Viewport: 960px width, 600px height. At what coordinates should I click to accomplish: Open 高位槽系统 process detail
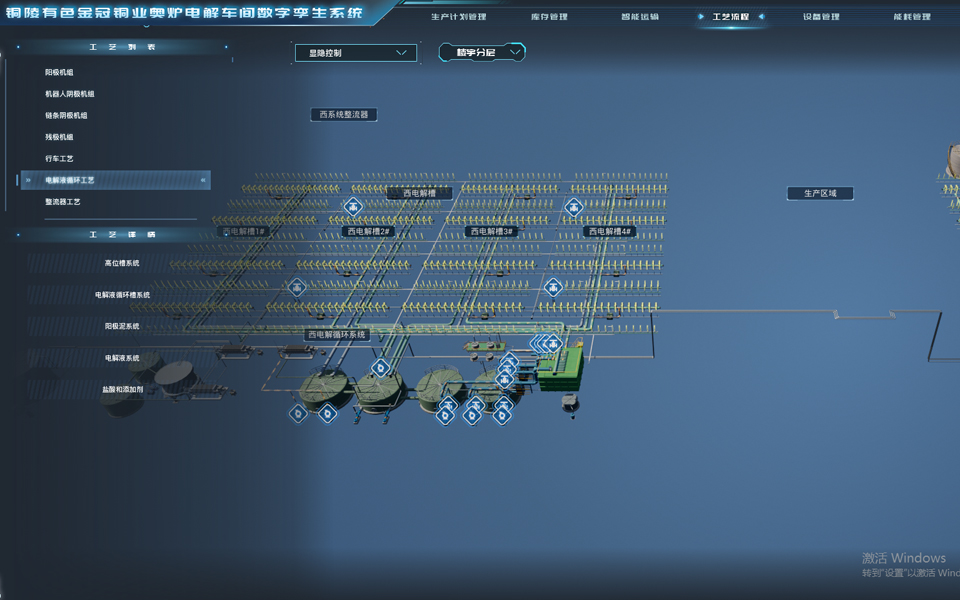pos(122,263)
